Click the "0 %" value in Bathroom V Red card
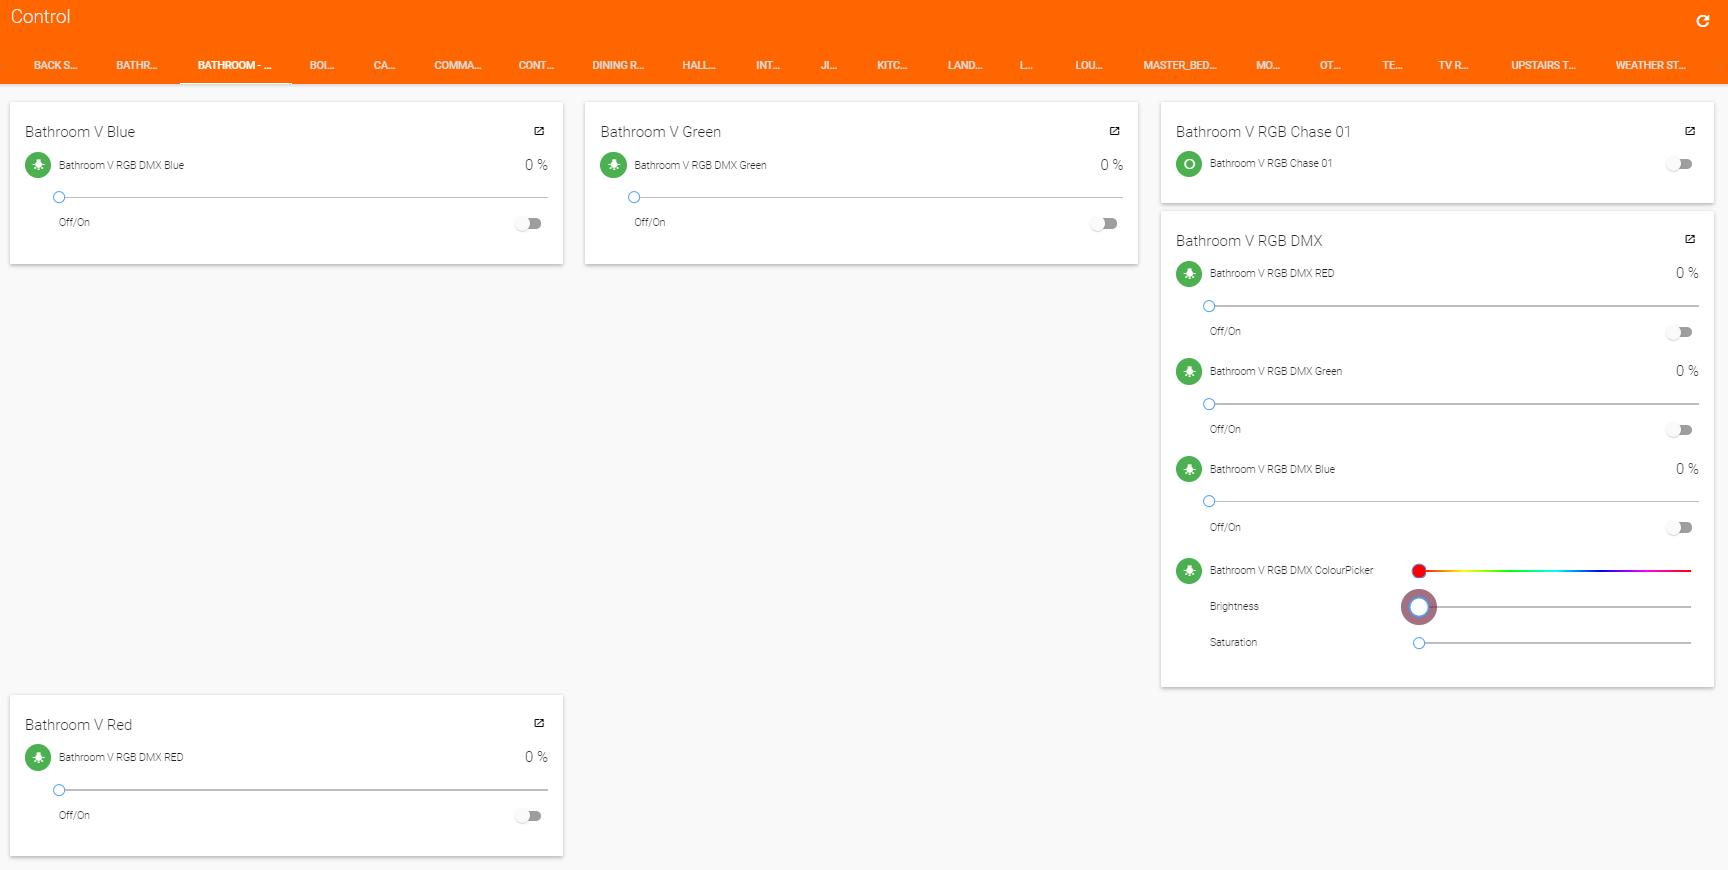The image size is (1728, 870). click(x=536, y=757)
